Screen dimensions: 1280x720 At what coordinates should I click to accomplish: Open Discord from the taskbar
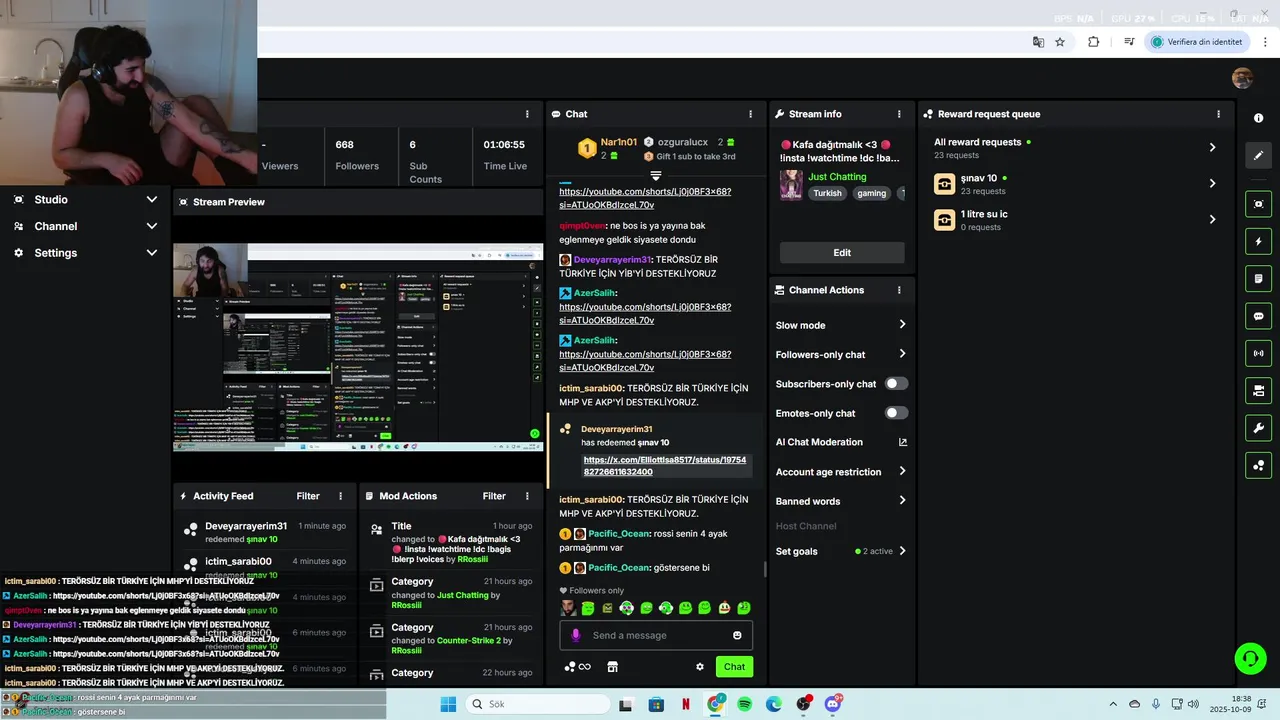(x=833, y=704)
